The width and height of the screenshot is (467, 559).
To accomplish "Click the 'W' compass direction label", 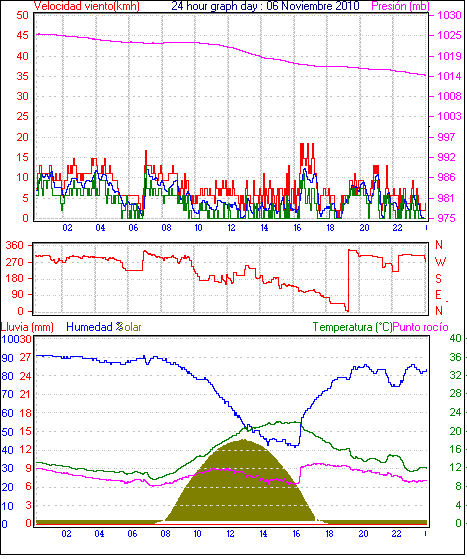I will pos(441,262).
